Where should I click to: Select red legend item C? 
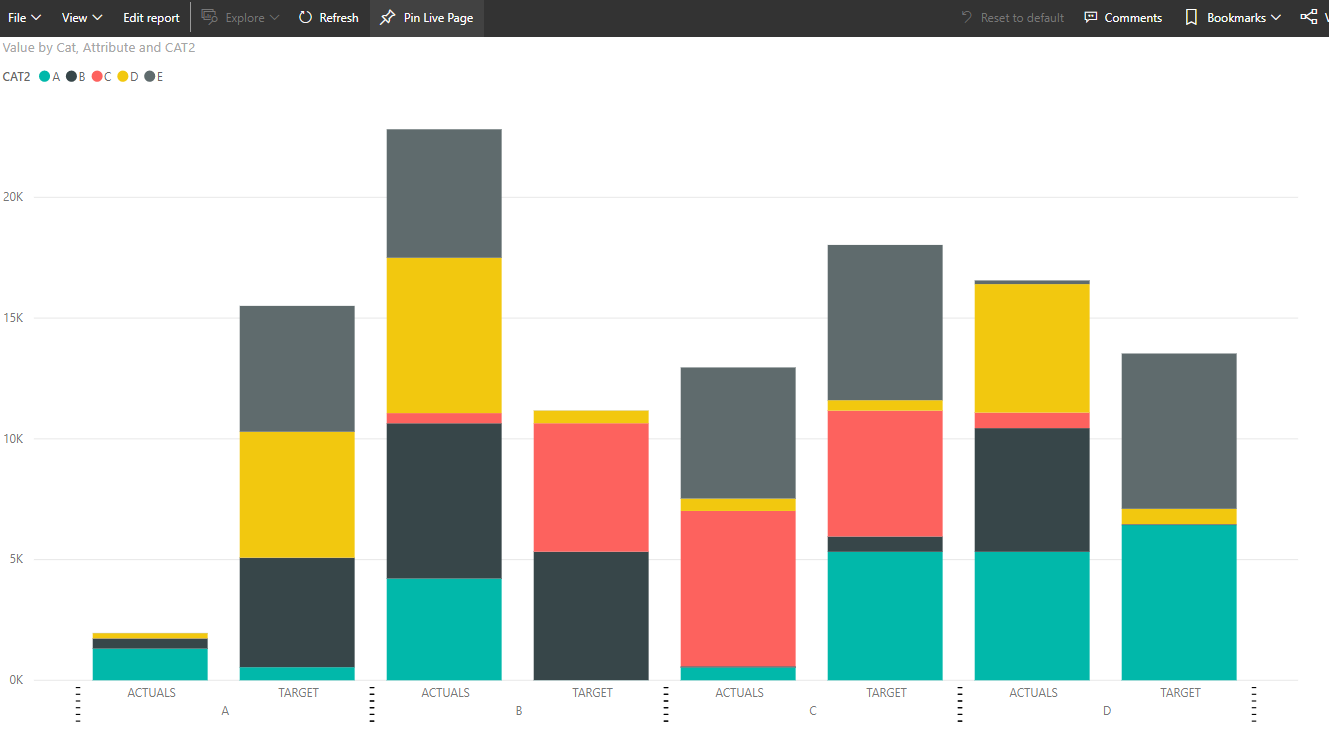point(102,77)
